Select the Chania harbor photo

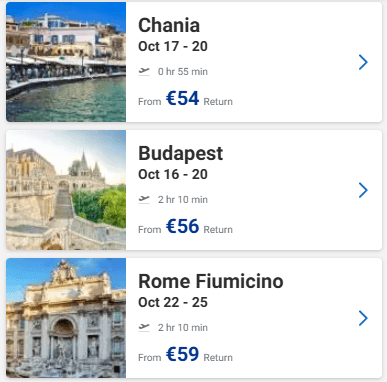click(x=66, y=62)
